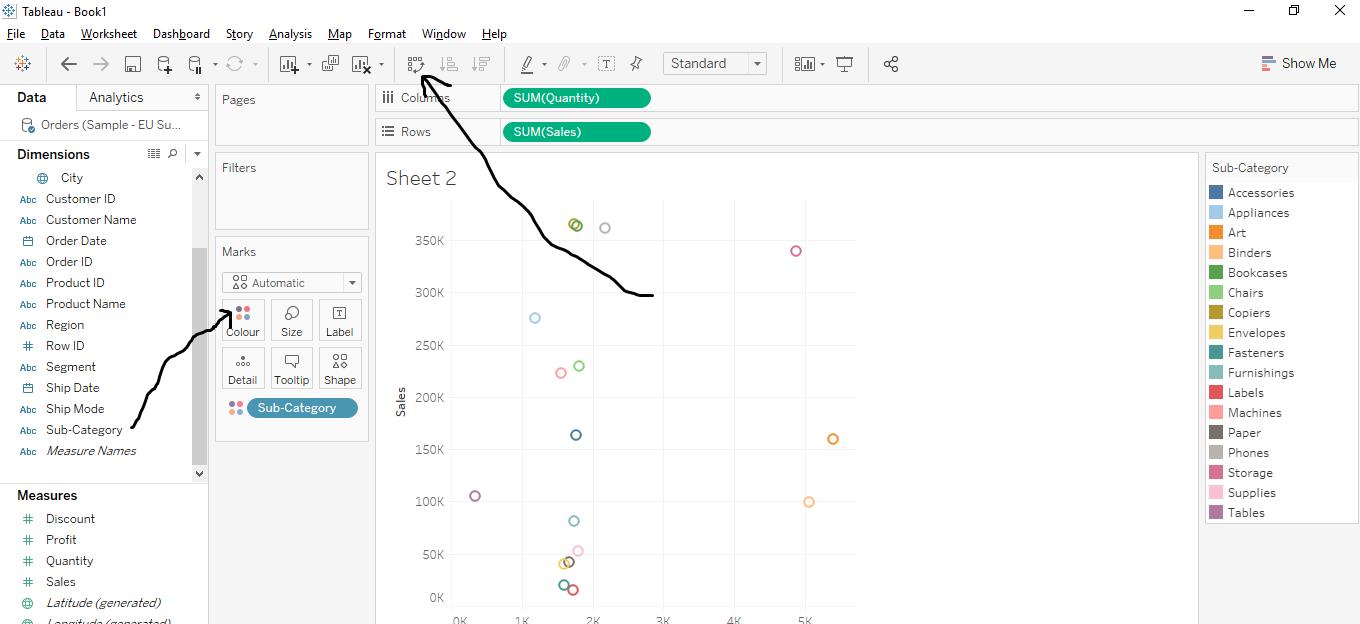The height and width of the screenshot is (624, 1360).
Task: Add a new data source from toolbar
Action: 164,64
